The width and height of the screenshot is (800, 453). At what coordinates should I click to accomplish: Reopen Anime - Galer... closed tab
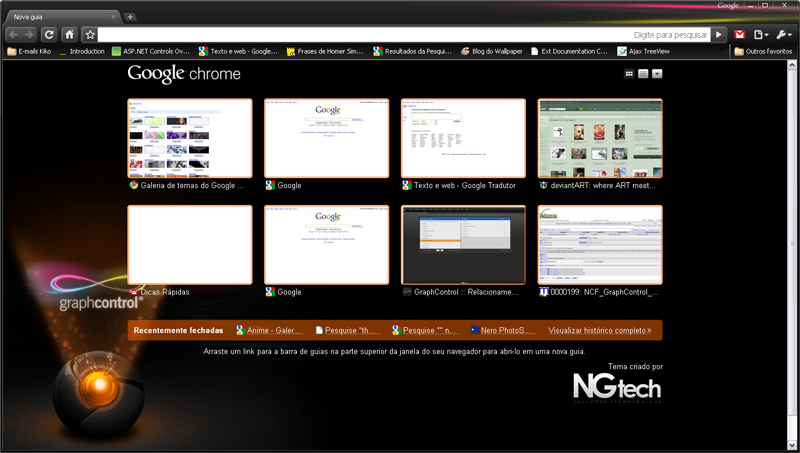pos(269,330)
